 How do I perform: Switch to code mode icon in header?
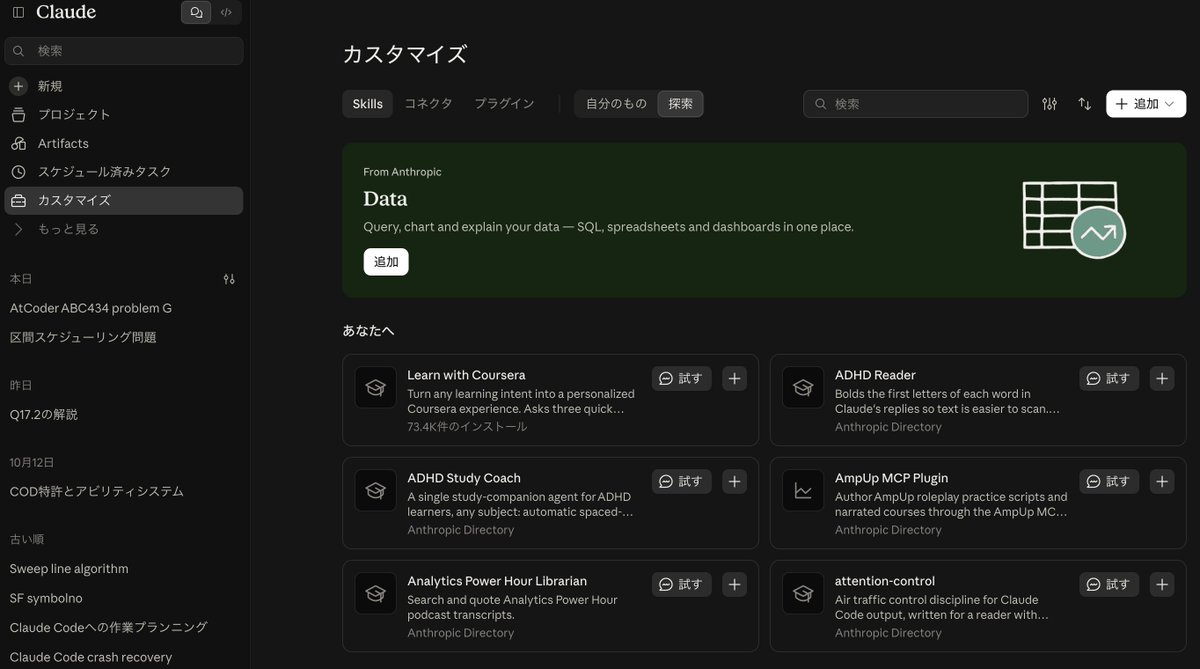pyautogui.click(x=226, y=12)
